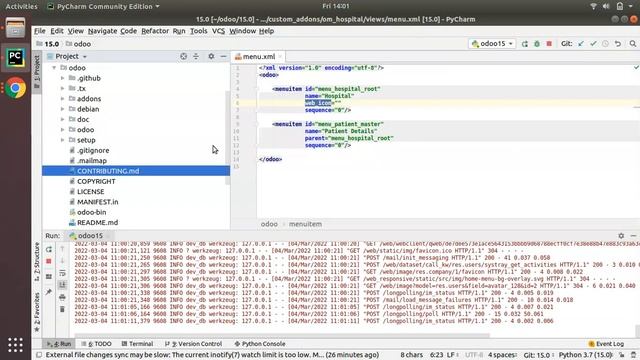This screenshot has height=360, width=640.
Task: Toggle the 1: Project sidebar tab
Action: click(x=37, y=71)
